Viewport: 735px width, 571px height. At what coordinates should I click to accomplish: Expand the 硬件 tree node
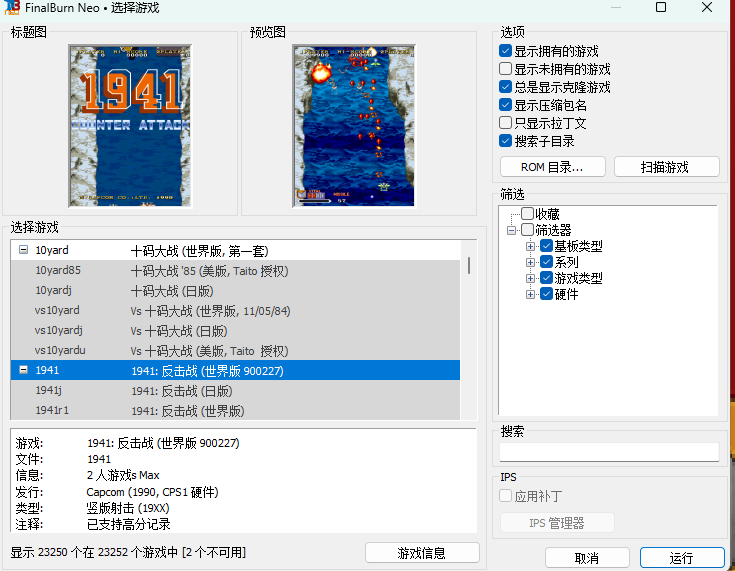click(x=530, y=294)
